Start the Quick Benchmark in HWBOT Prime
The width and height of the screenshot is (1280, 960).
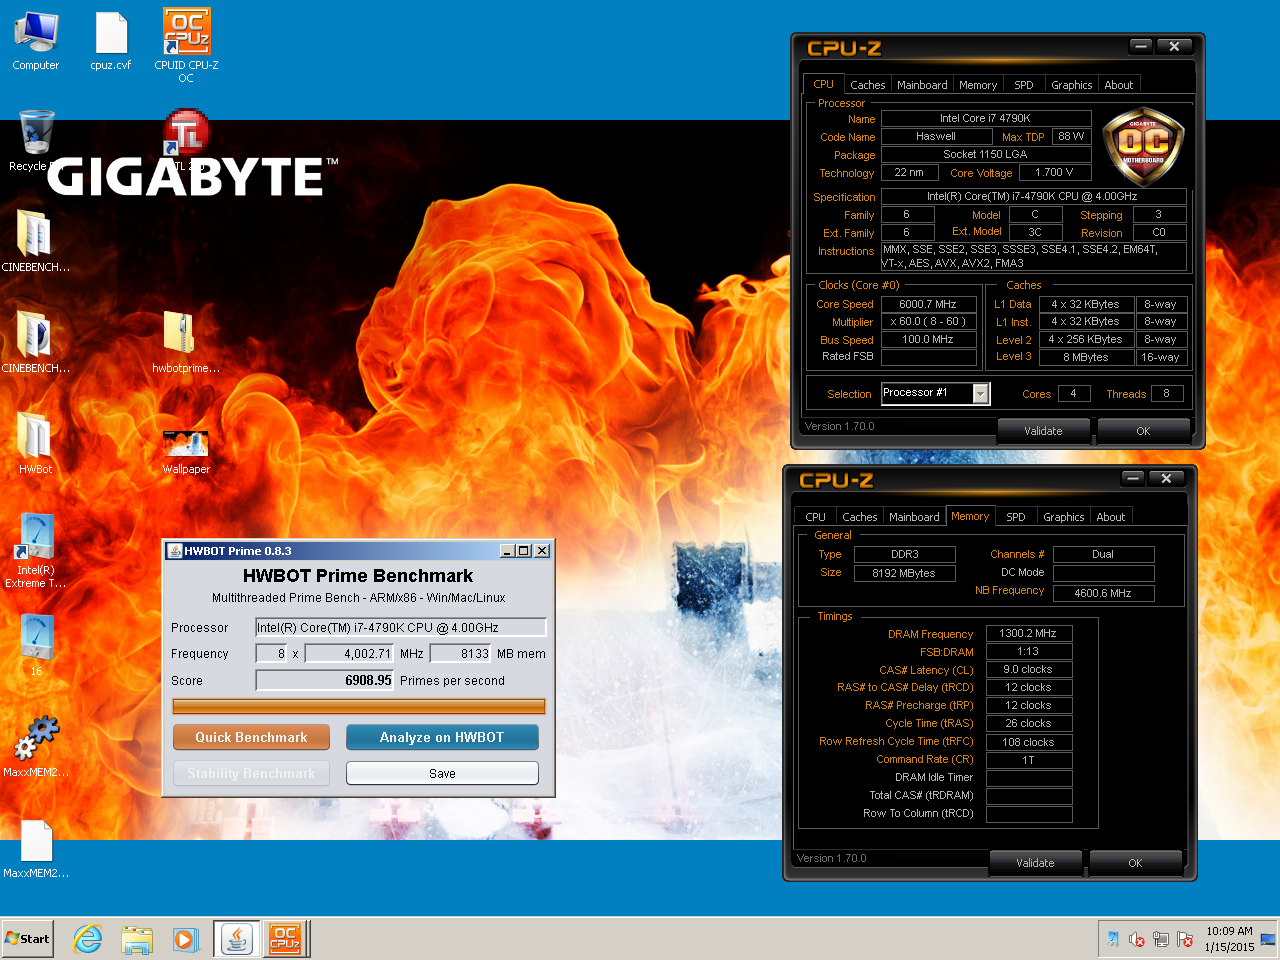point(251,737)
